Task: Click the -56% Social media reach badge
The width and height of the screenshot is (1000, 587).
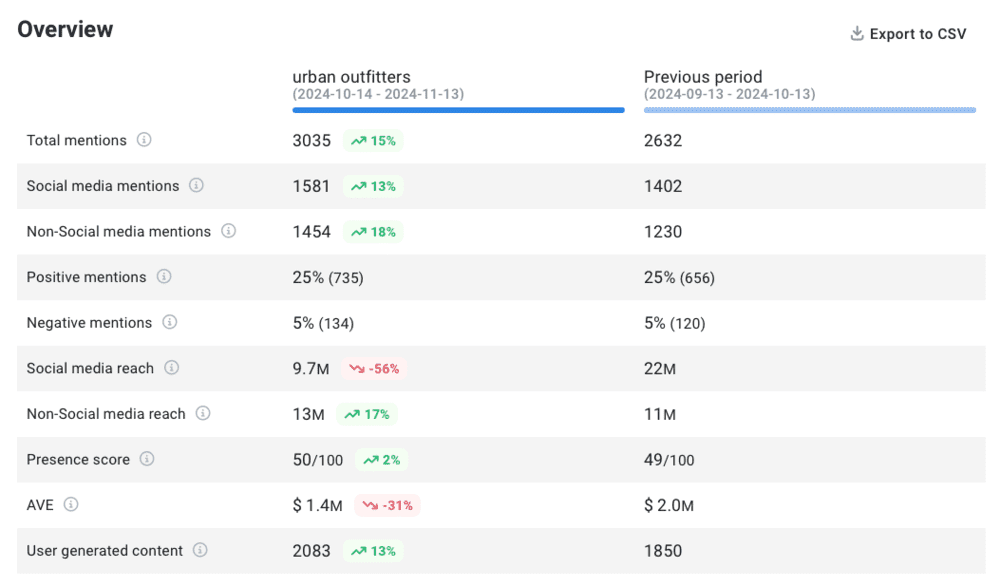Action: 374,369
